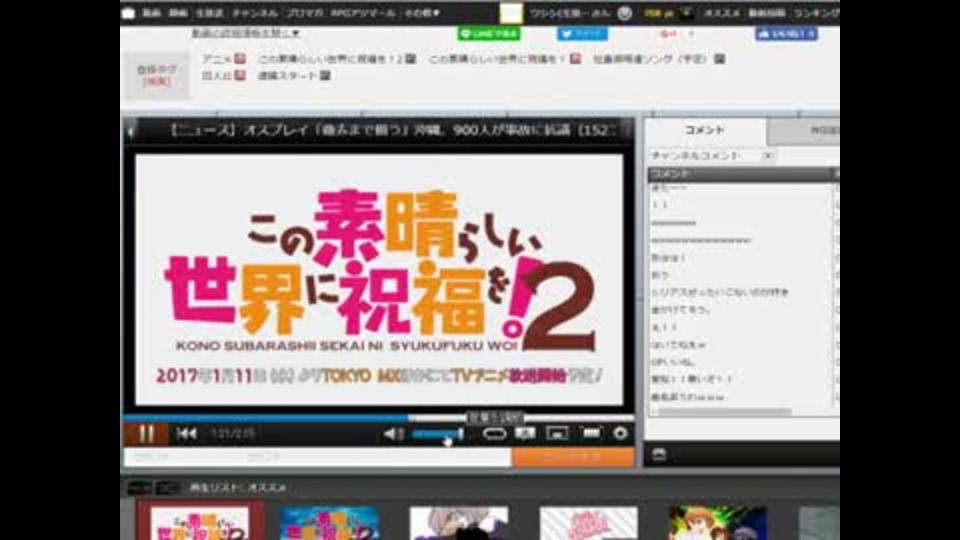The height and width of the screenshot is (540, 960).
Task: Share the video with the green LINE button
Action: 489,34
